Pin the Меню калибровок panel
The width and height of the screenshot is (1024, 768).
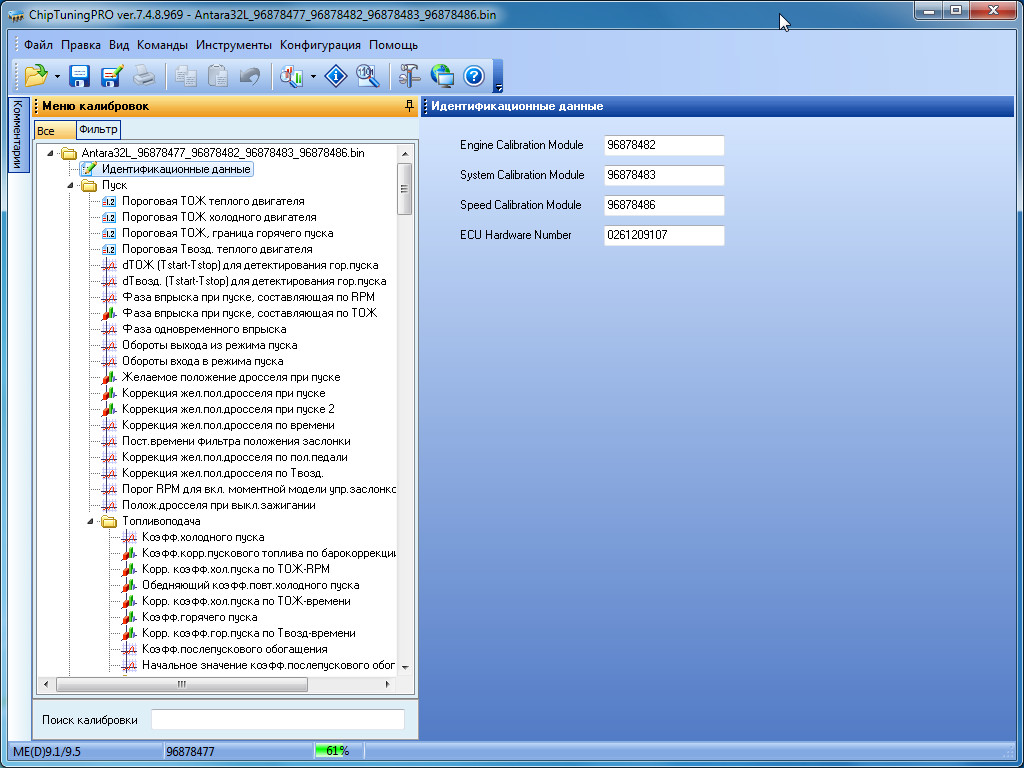408,106
